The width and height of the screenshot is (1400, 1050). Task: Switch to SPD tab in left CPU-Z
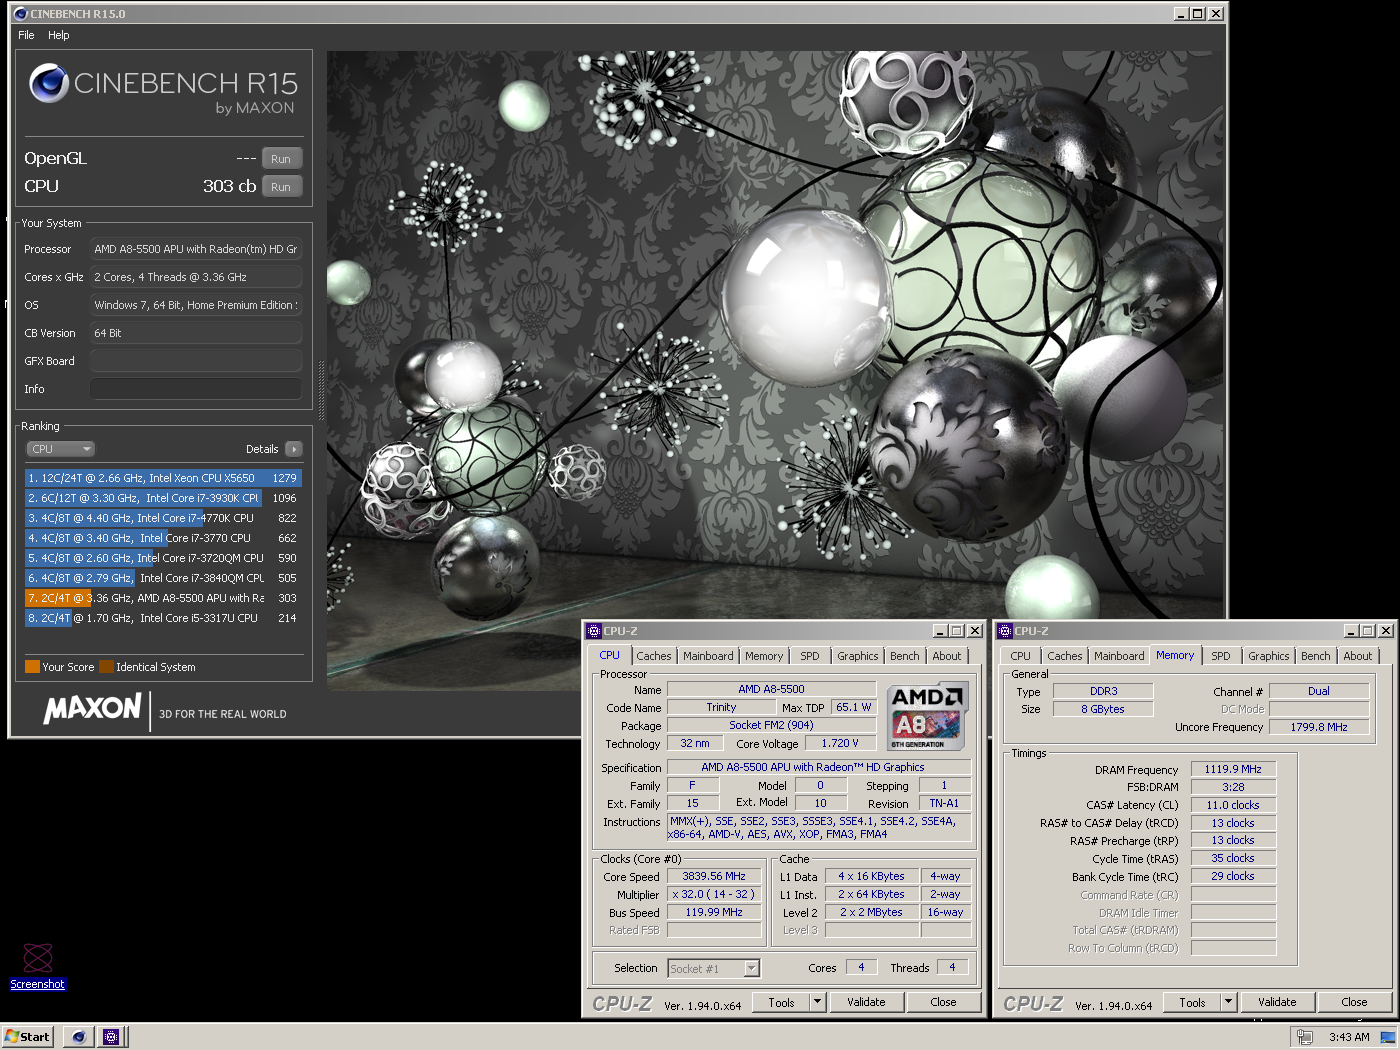point(810,656)
